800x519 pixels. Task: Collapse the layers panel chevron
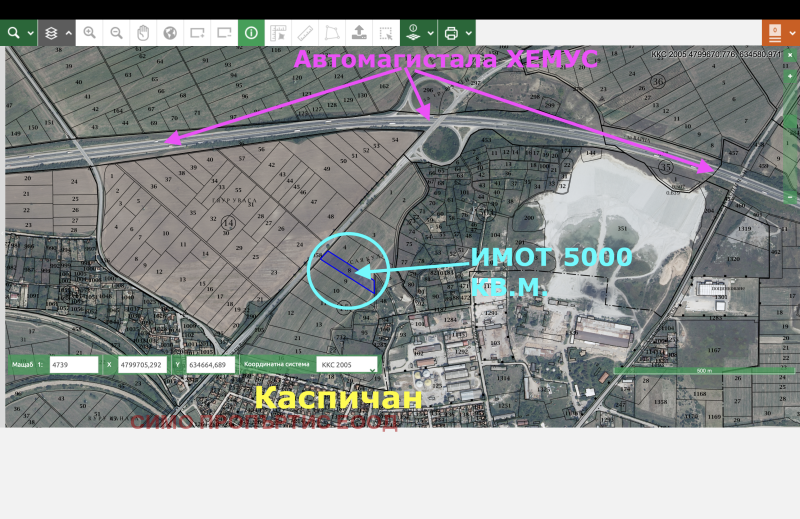pos(68,32)
